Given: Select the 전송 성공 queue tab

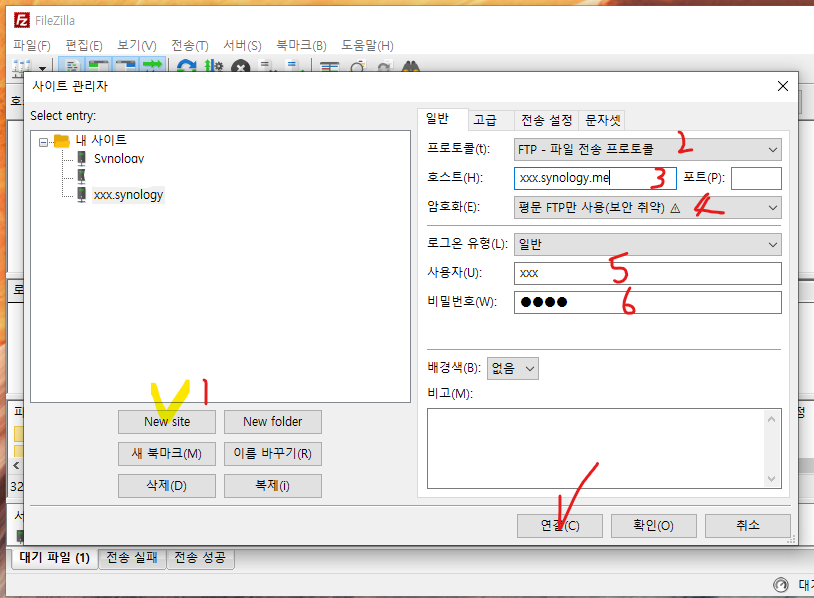Looking at the screenshot, I should coord(200,558).
